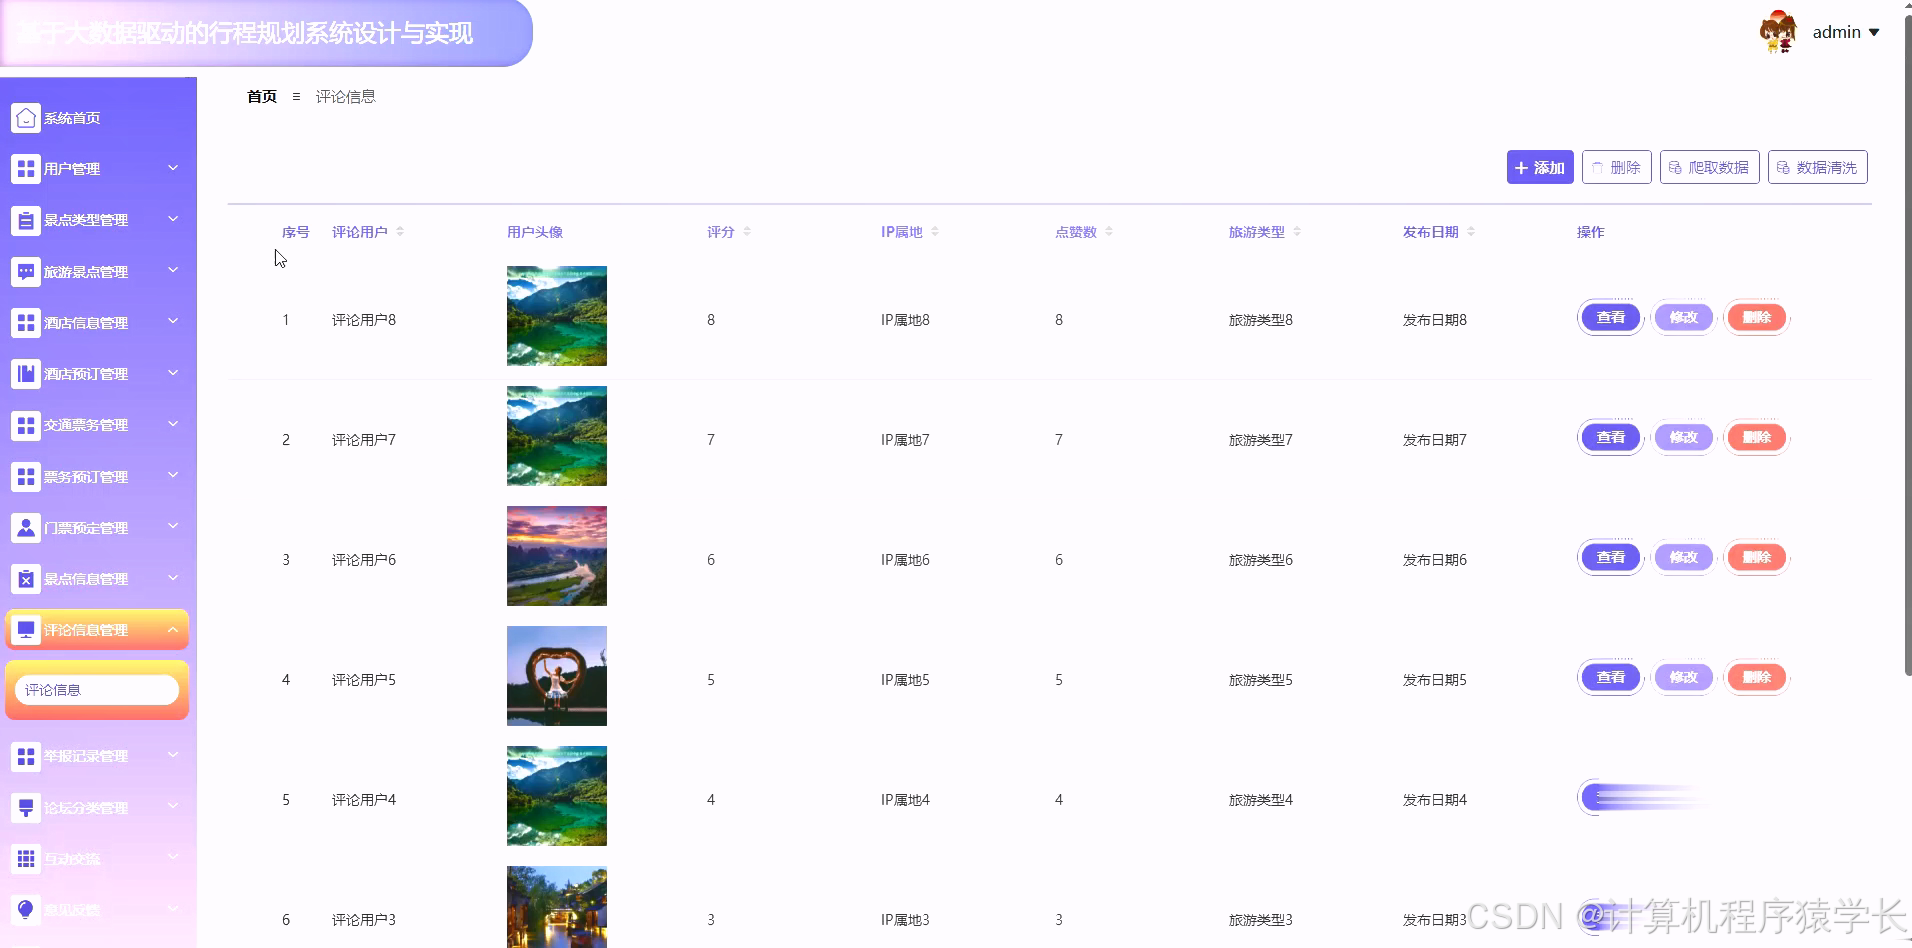
Task: Select the 酒店信息管理 grid icon
Action: point(25,322)
